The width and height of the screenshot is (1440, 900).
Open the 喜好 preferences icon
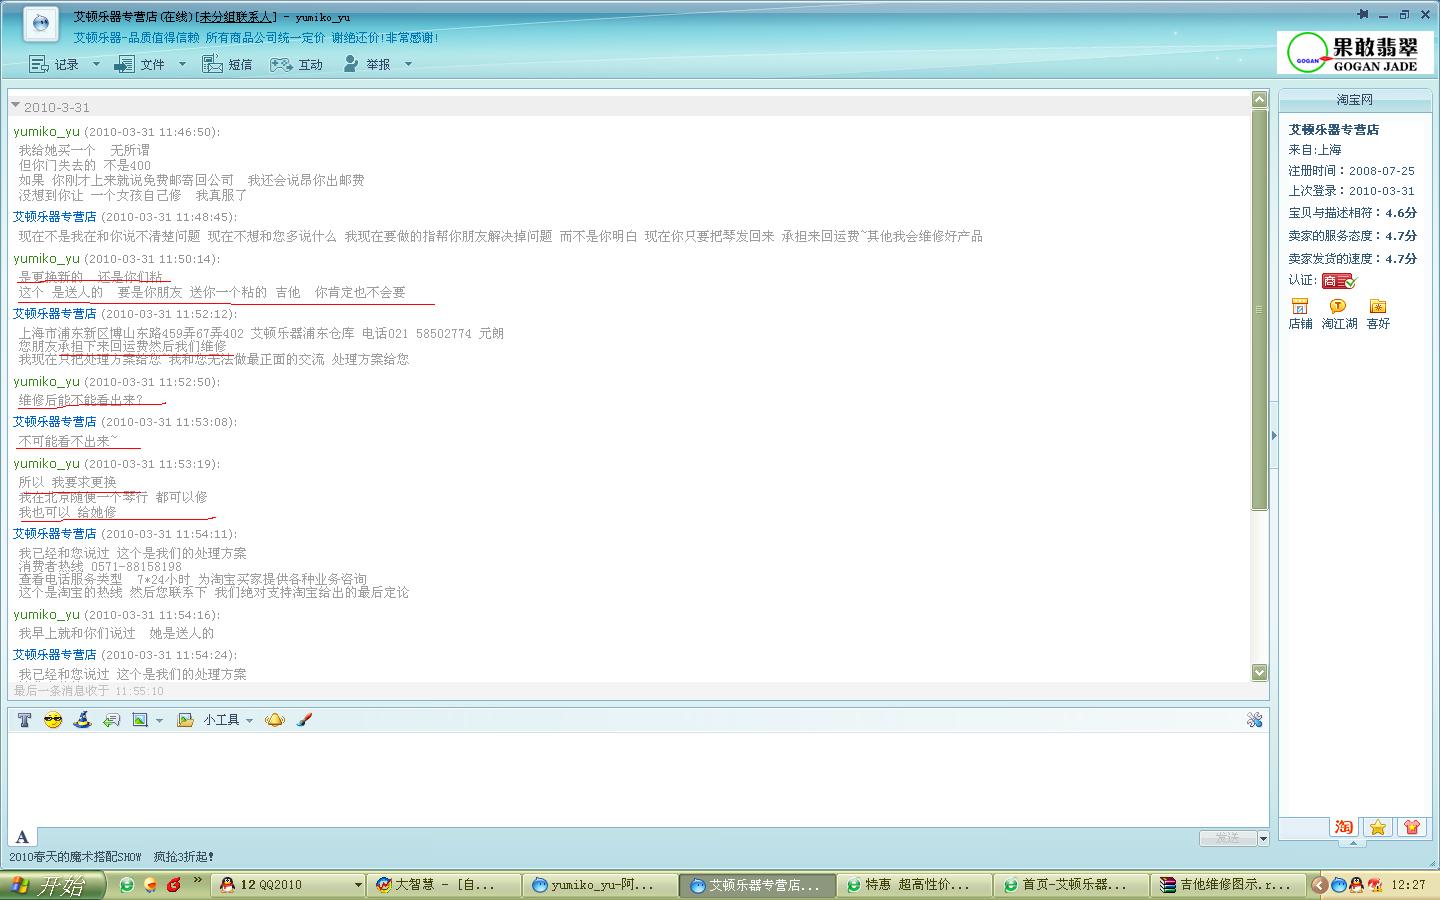click(x=1378, y=314)
